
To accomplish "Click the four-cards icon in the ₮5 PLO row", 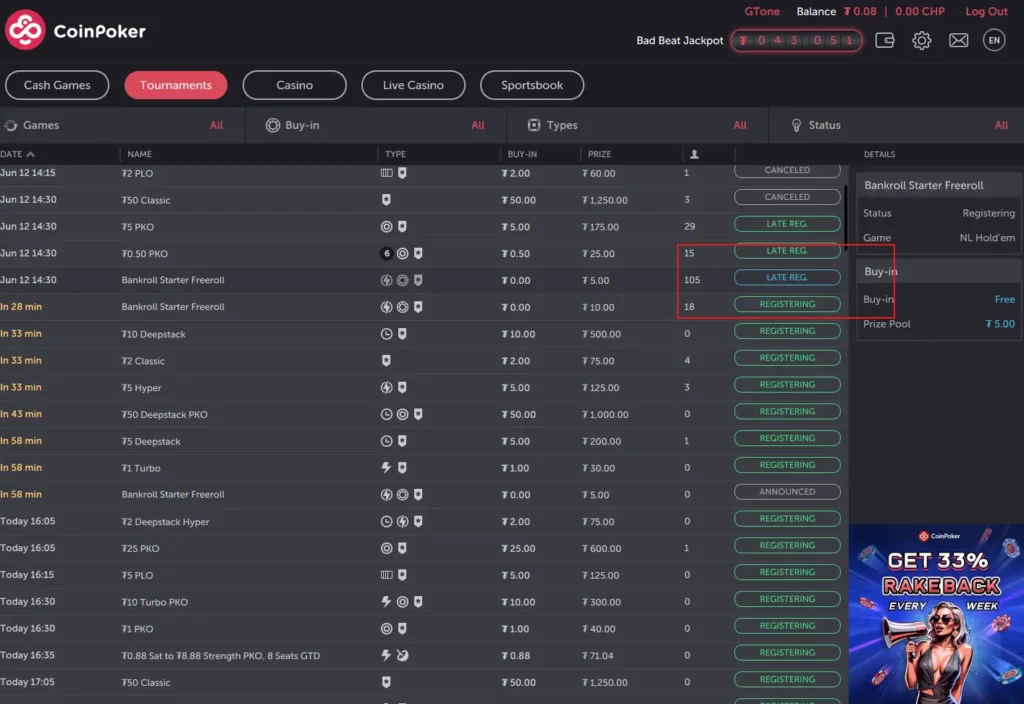I will [387, 575].
